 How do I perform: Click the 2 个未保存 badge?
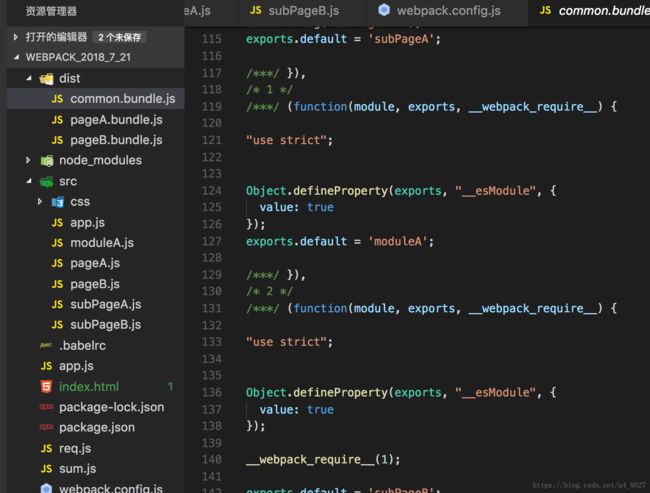tap(119, 37)
